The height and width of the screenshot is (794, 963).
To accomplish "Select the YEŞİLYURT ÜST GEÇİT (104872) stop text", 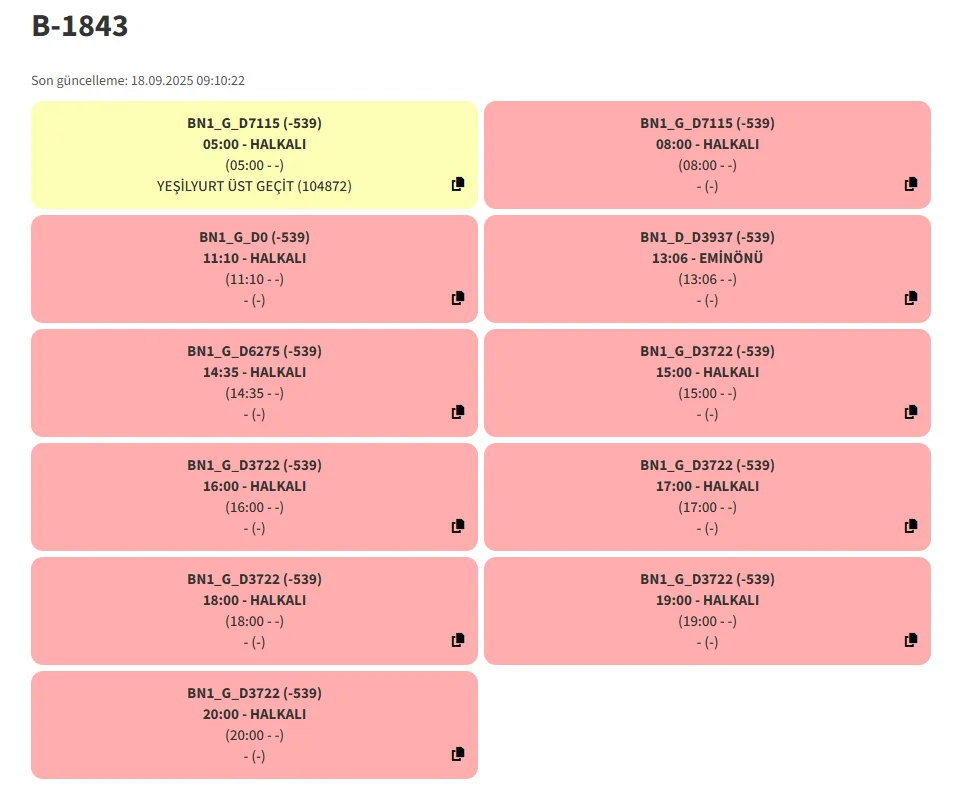I will 254,186.
